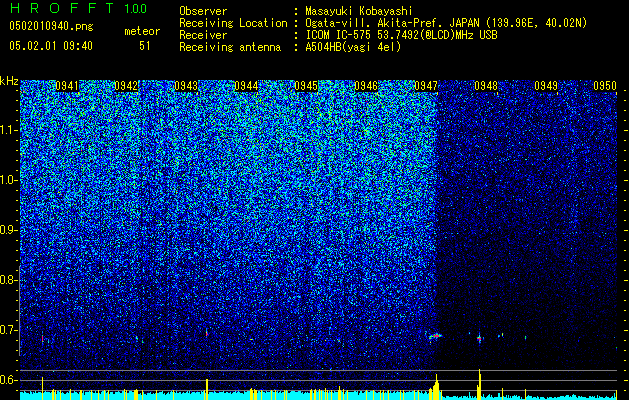629x400 pixels.
Task: Click the HROFFT 1.0.0 title text
Action: pos(78,8)
